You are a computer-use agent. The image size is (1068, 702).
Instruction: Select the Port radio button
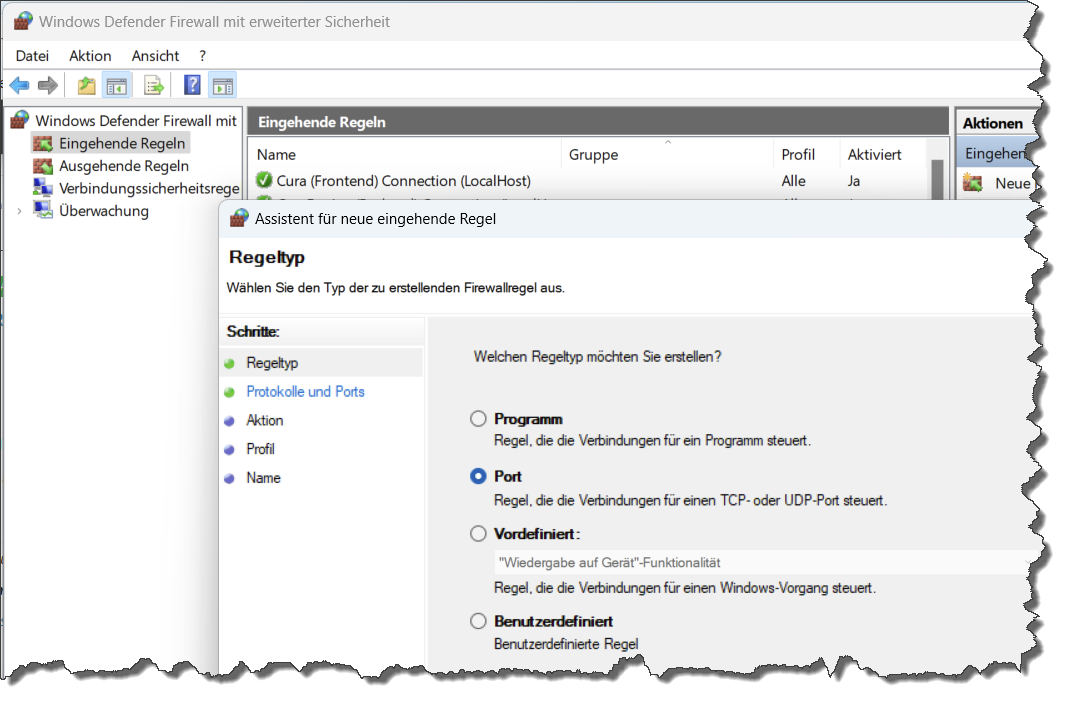[478, 476]
